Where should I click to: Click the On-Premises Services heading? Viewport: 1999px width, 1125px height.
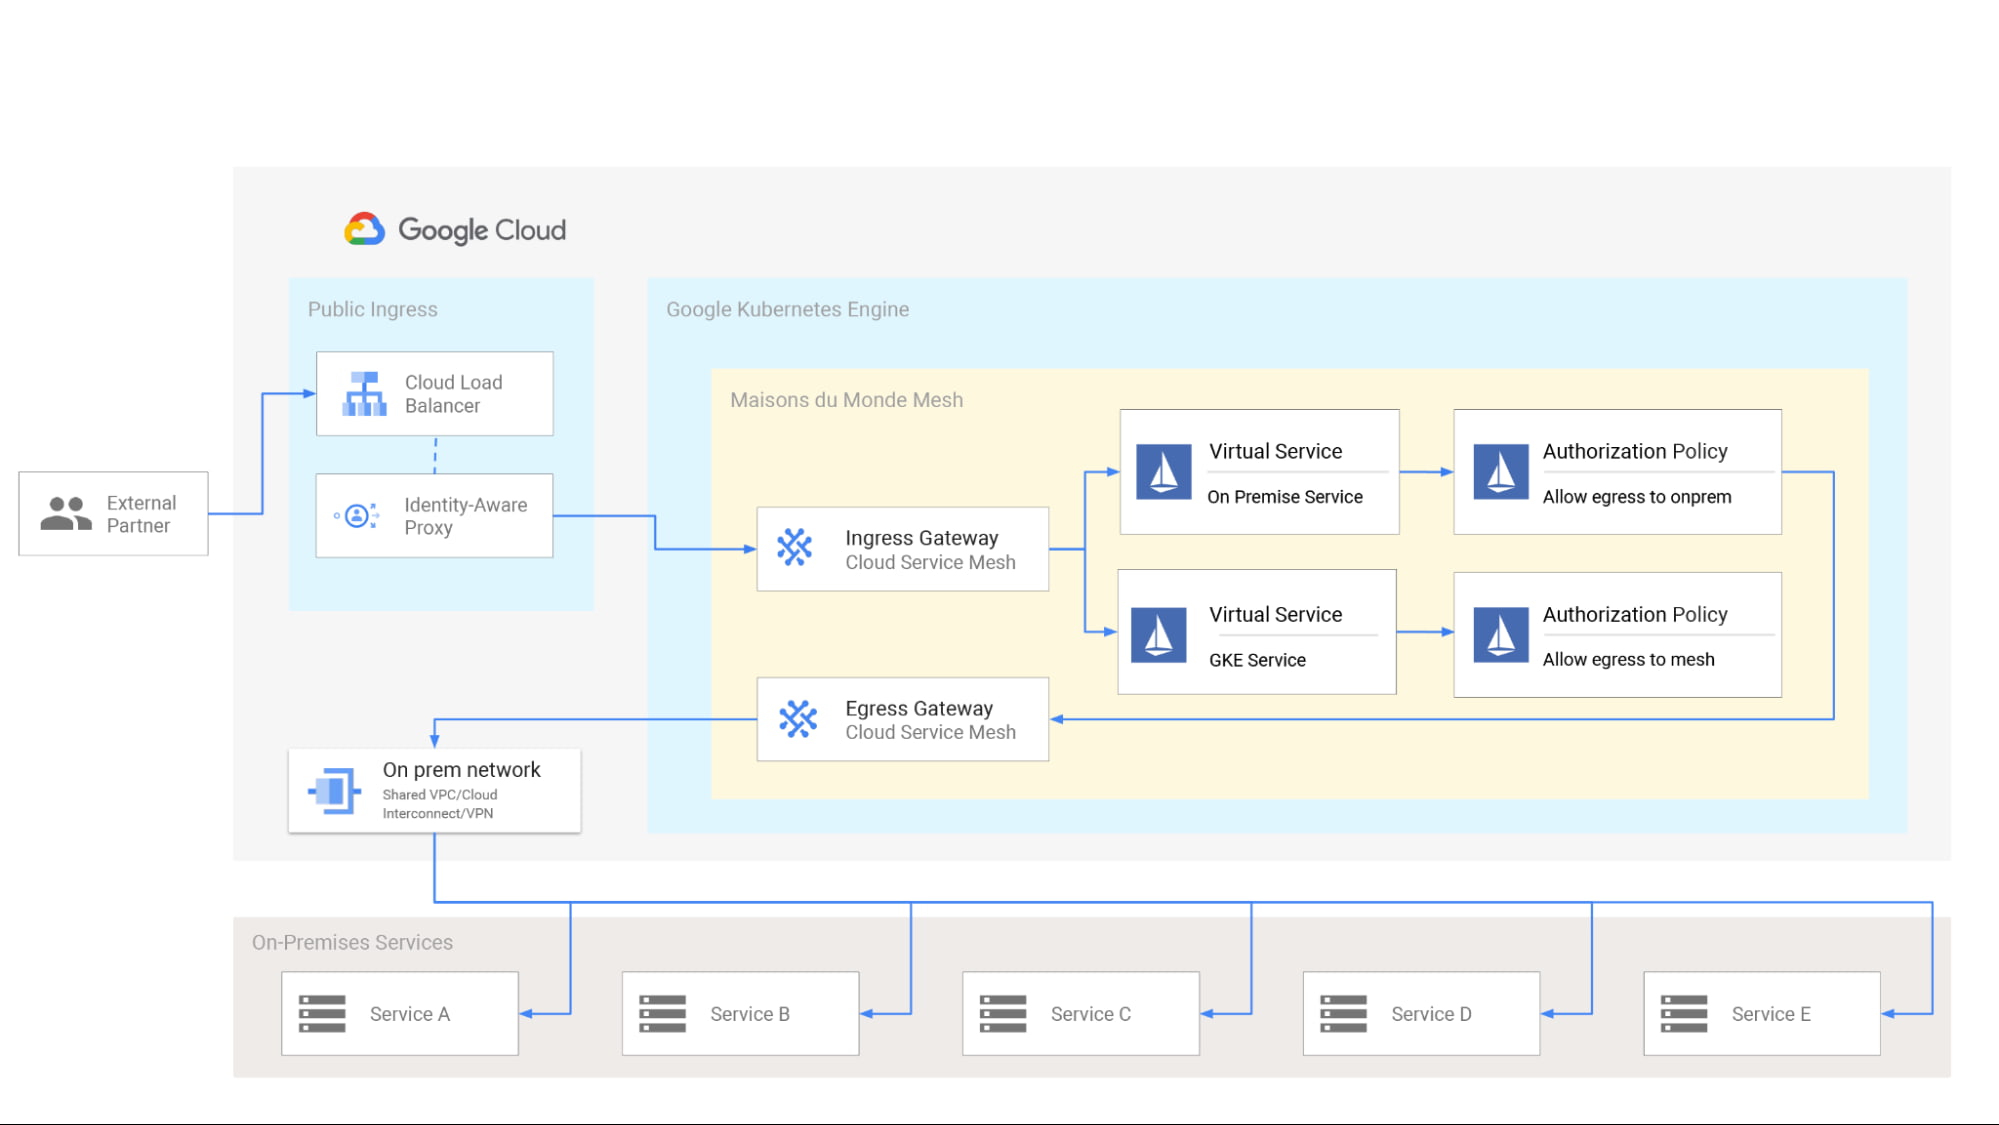(x=352, y=943)
